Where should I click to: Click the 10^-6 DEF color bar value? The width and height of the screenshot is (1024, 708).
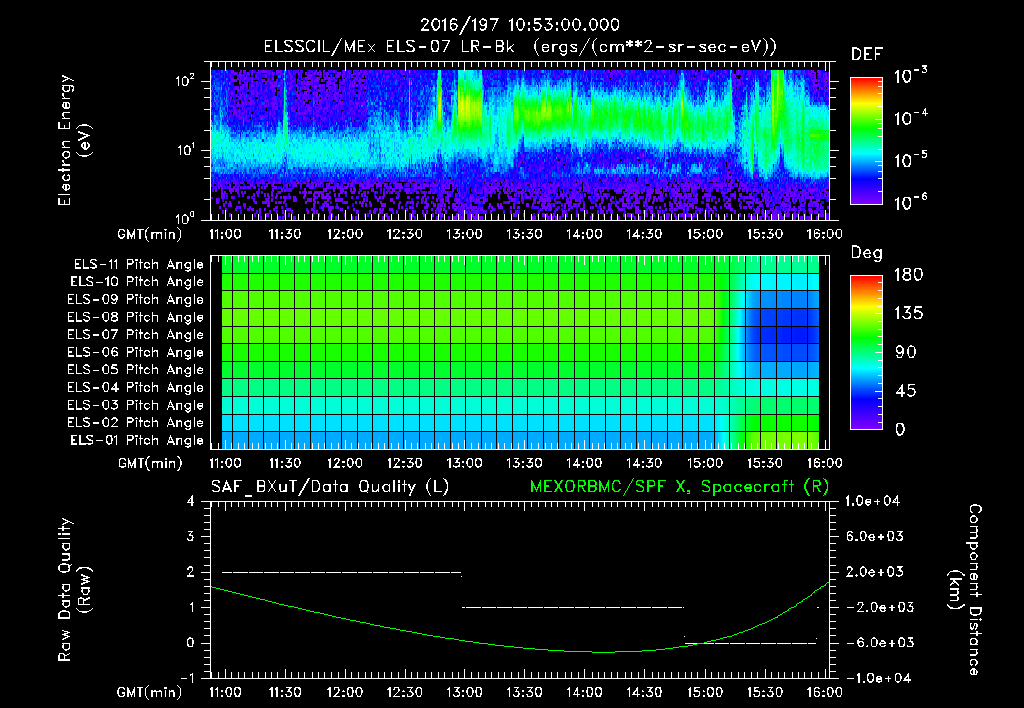click(910, 202)
